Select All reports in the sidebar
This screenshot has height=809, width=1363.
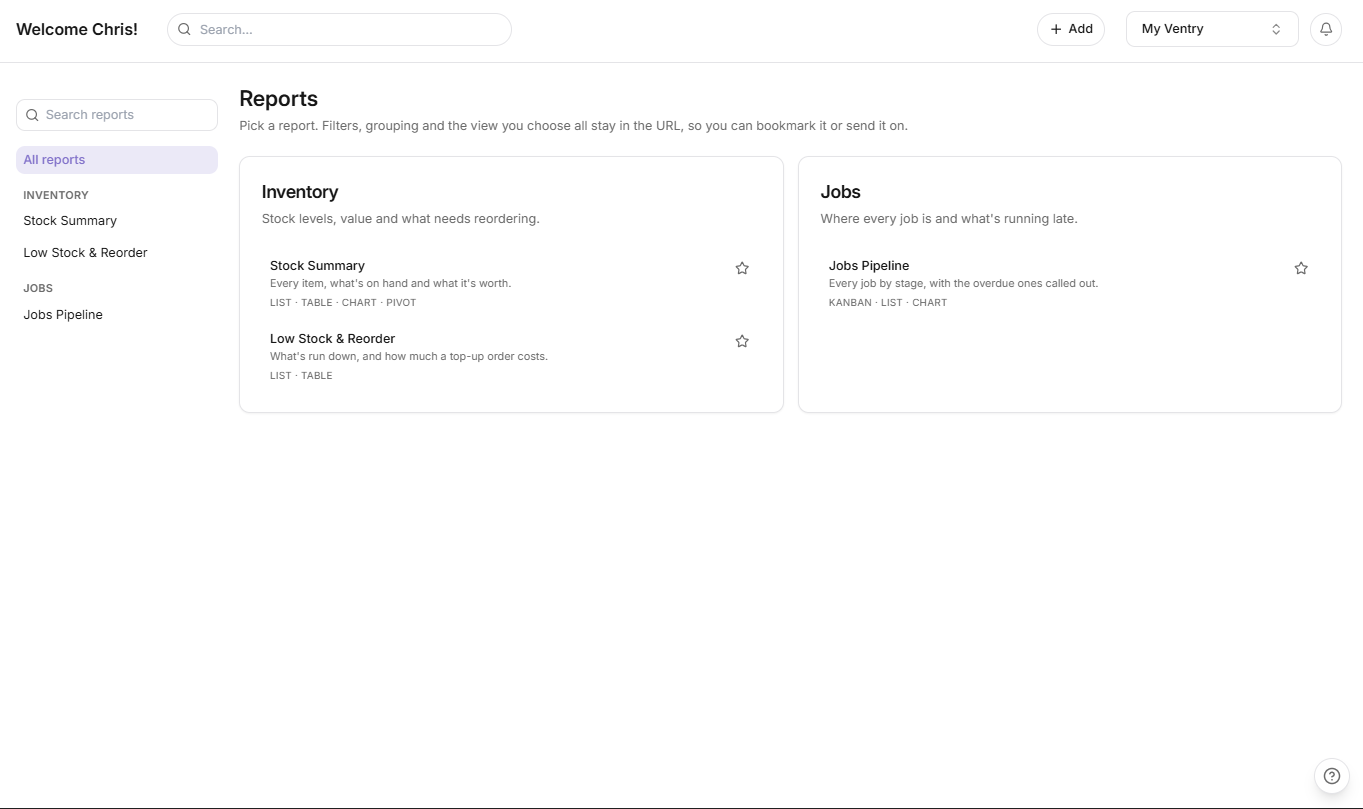[117, 160]
